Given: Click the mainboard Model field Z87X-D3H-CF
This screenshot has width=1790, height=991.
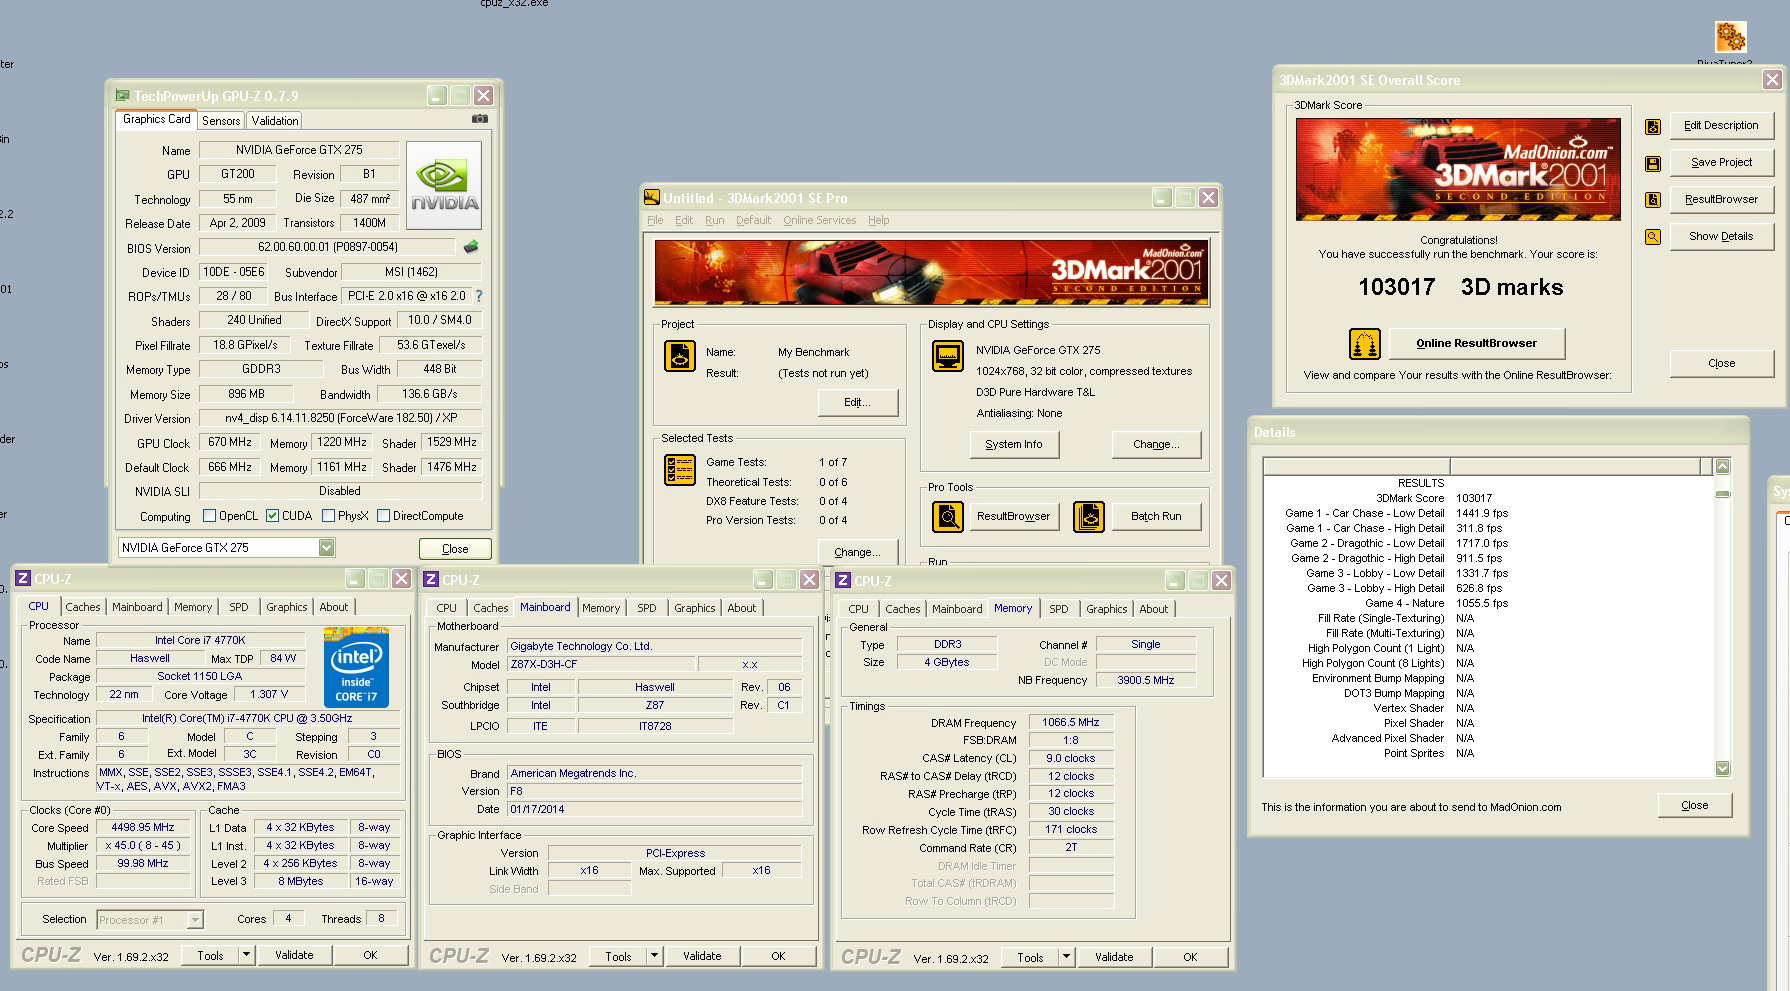Looking at the screenshot, I should point(599,664).
